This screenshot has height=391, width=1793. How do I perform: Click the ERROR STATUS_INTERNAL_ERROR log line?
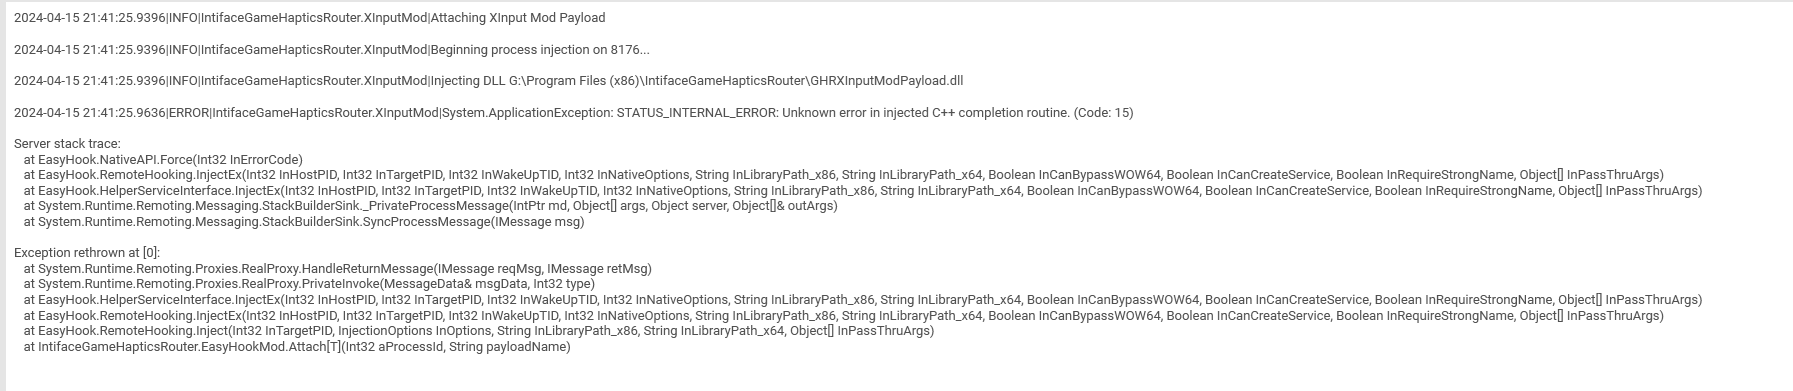573,113
